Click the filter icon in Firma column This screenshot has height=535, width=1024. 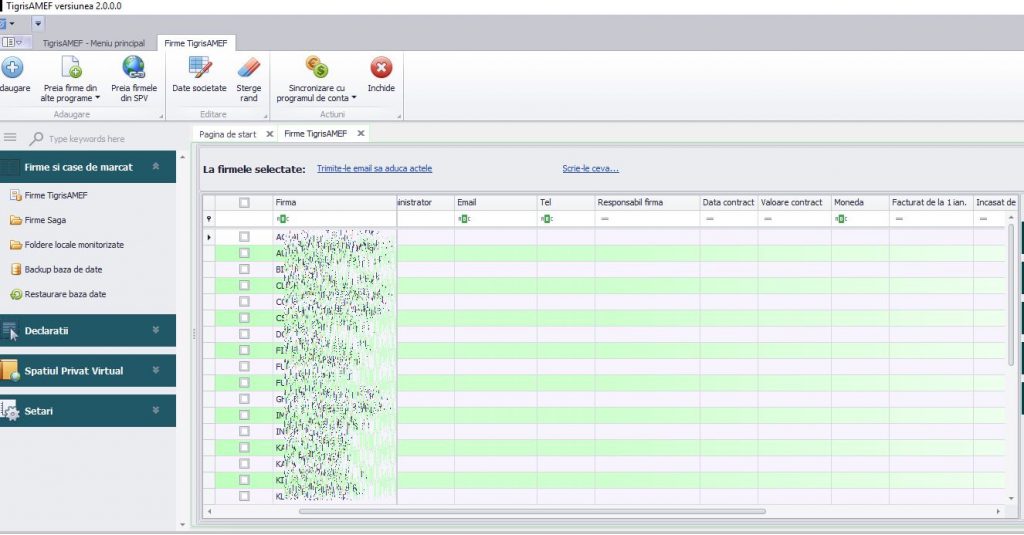coord(282,219)
